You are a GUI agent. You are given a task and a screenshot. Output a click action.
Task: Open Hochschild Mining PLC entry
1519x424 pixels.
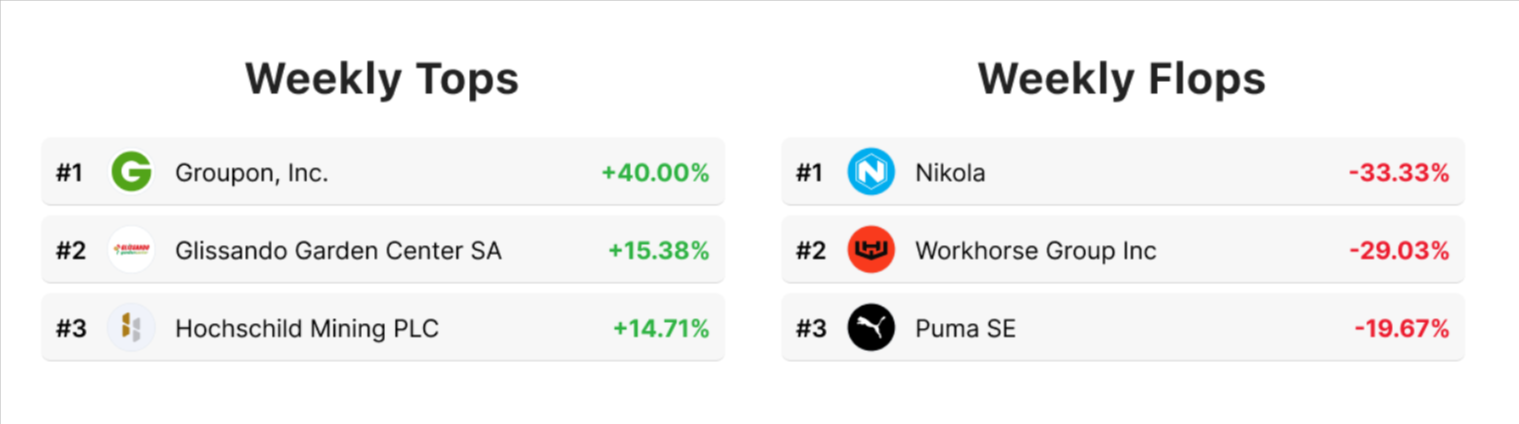coord(307,328)
